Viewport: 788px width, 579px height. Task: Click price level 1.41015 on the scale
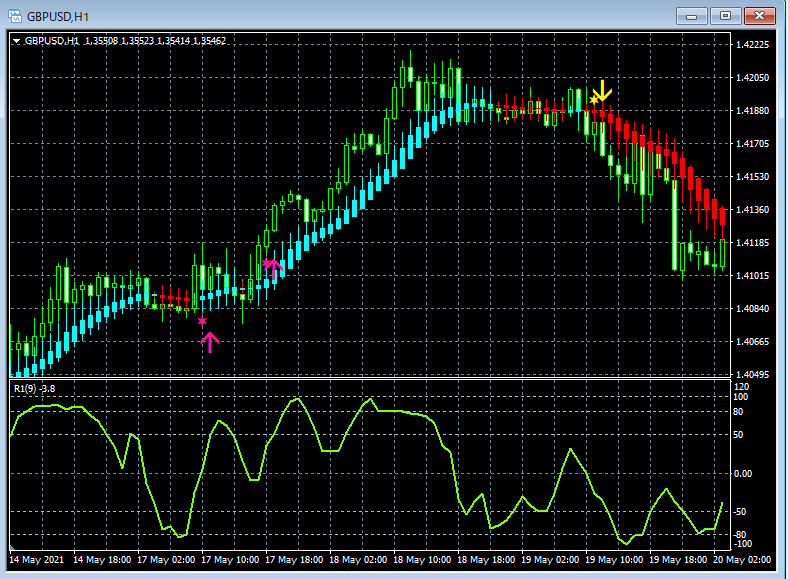point(752,275)
